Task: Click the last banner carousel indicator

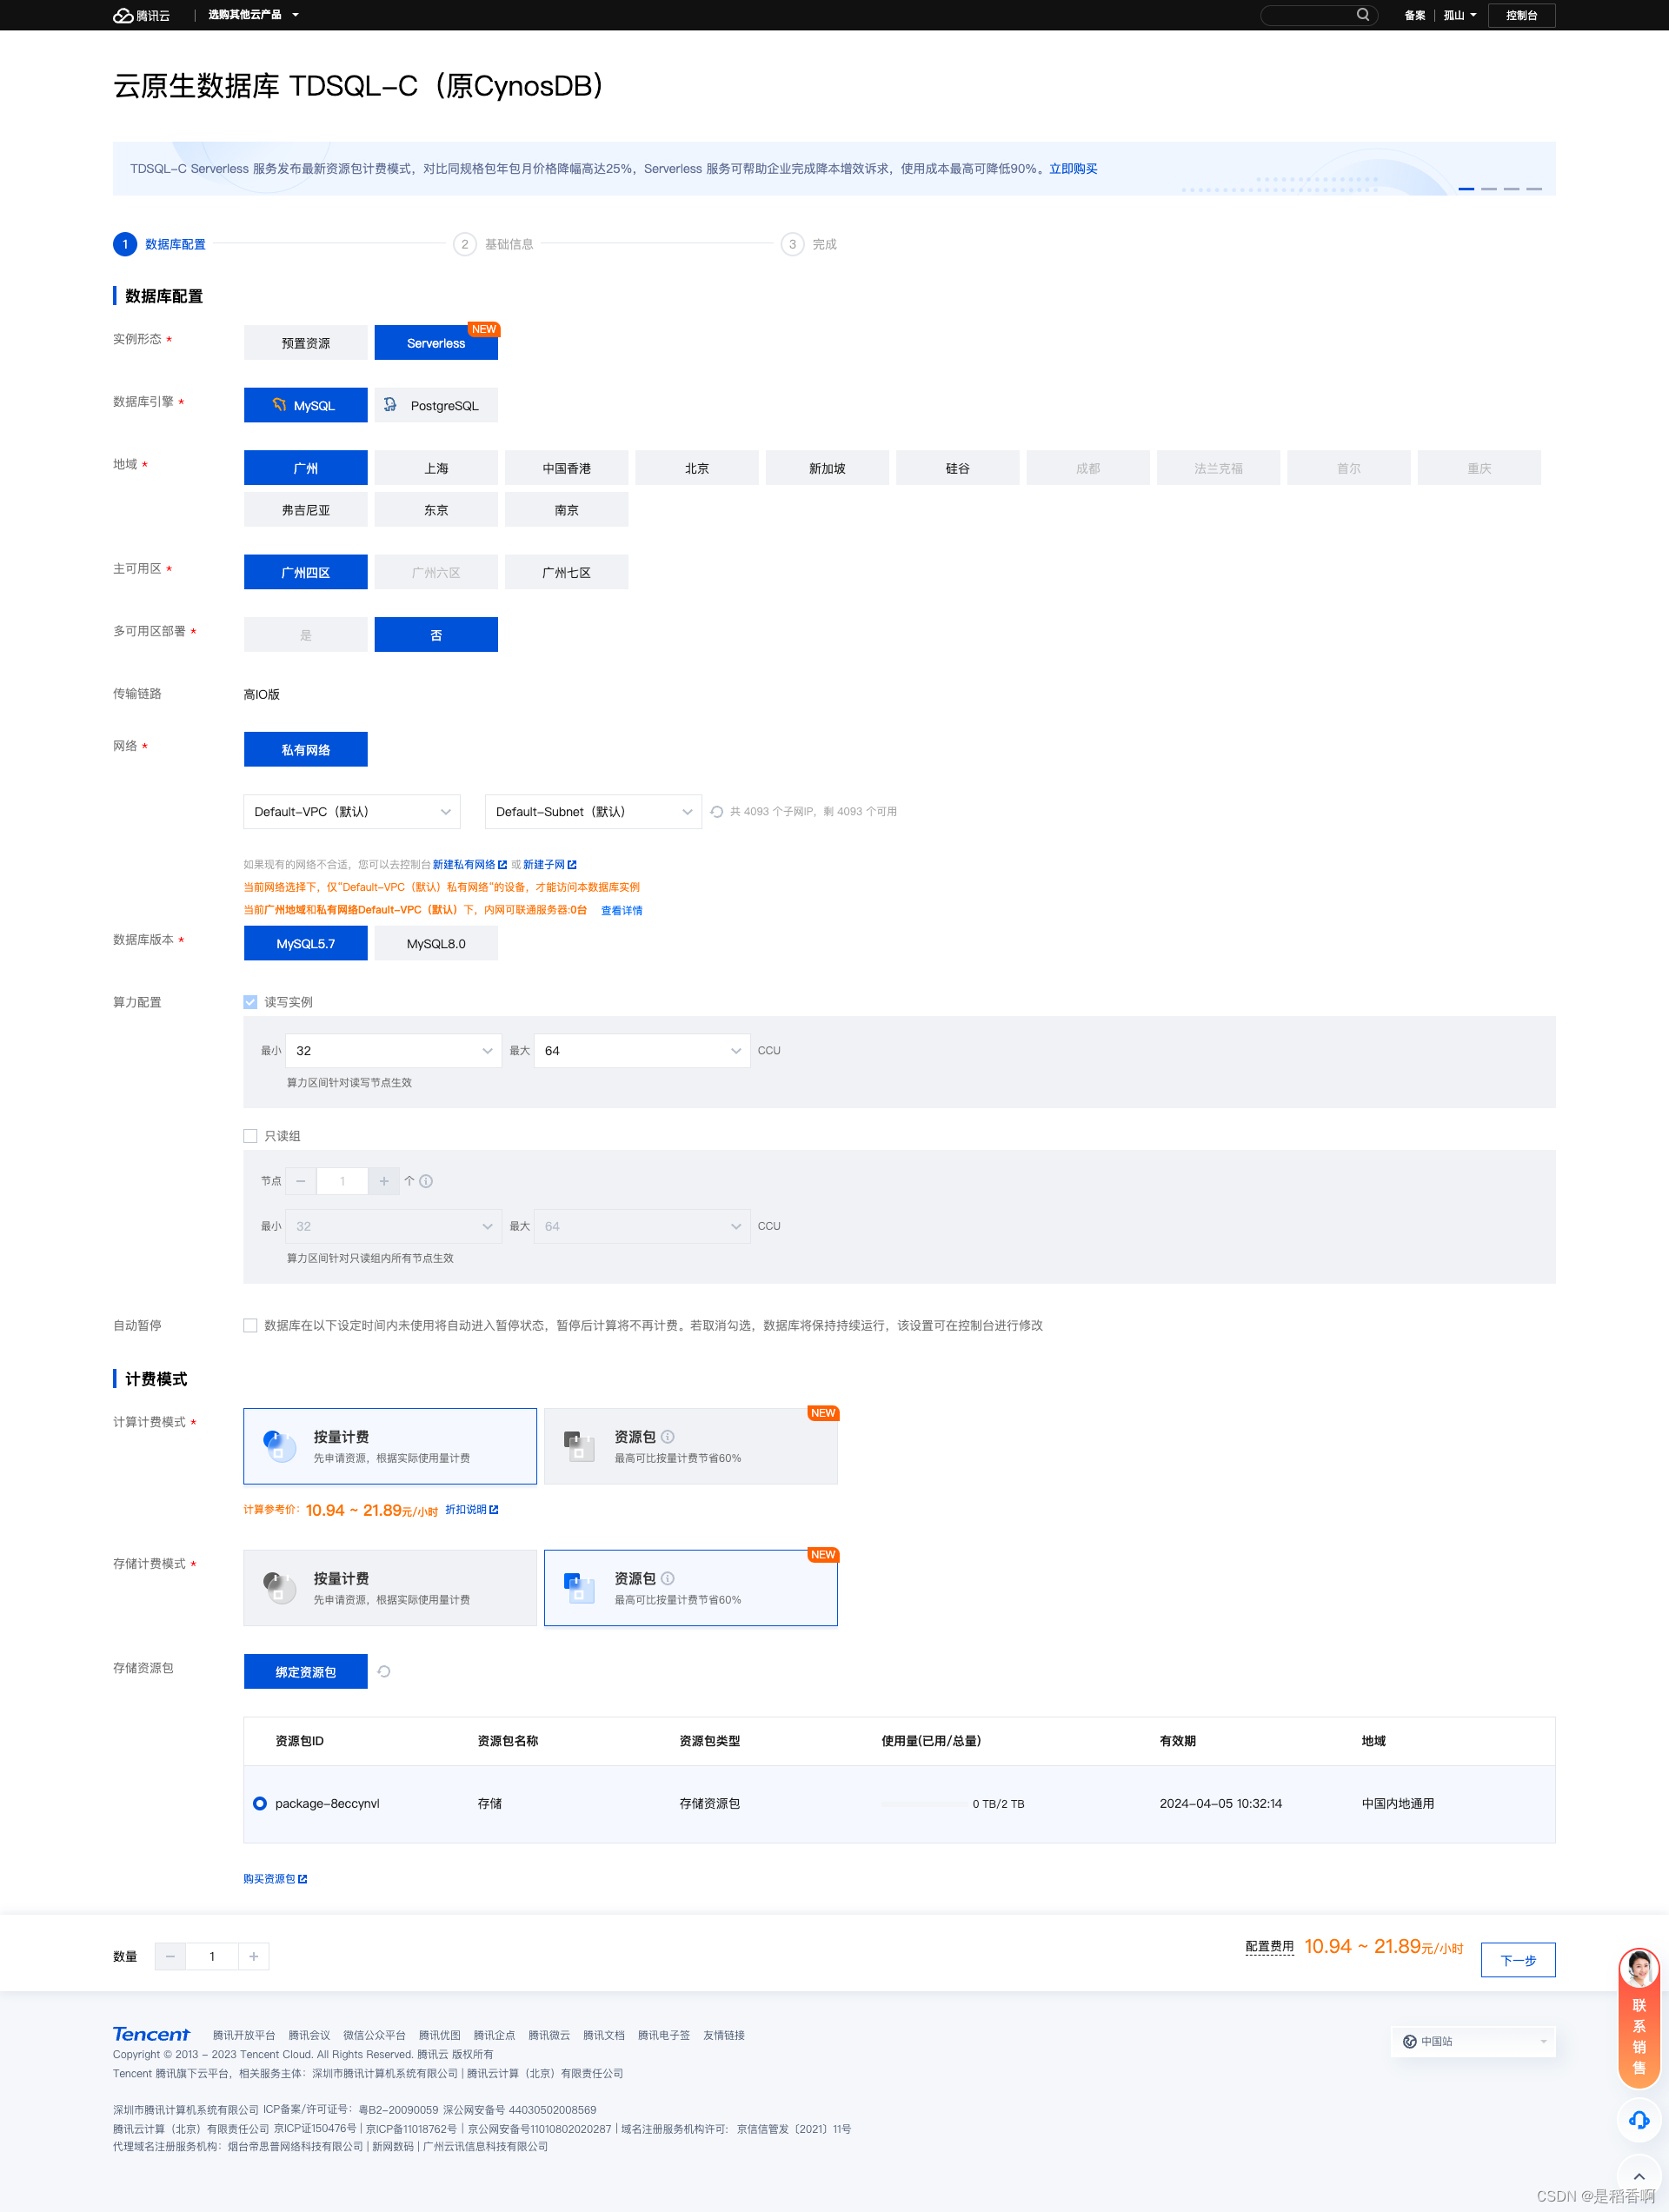Action: [1534, 188]
